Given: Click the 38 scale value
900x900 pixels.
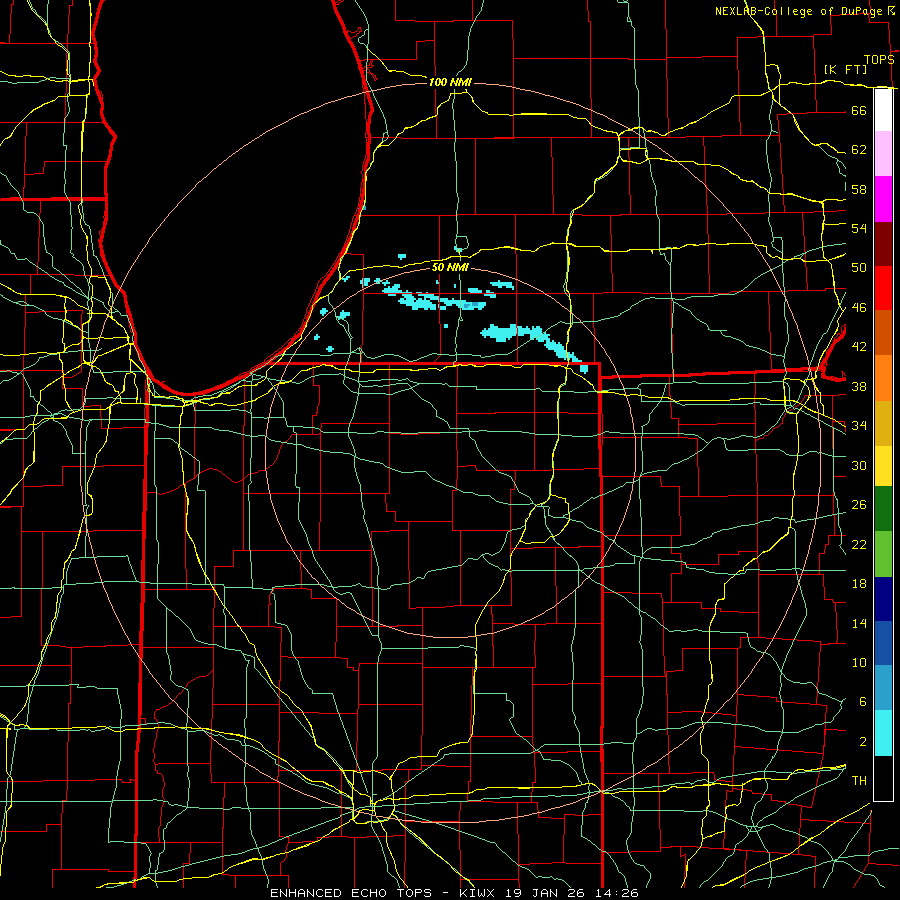Looking at the screenshot, I should (x=859, y=386).
